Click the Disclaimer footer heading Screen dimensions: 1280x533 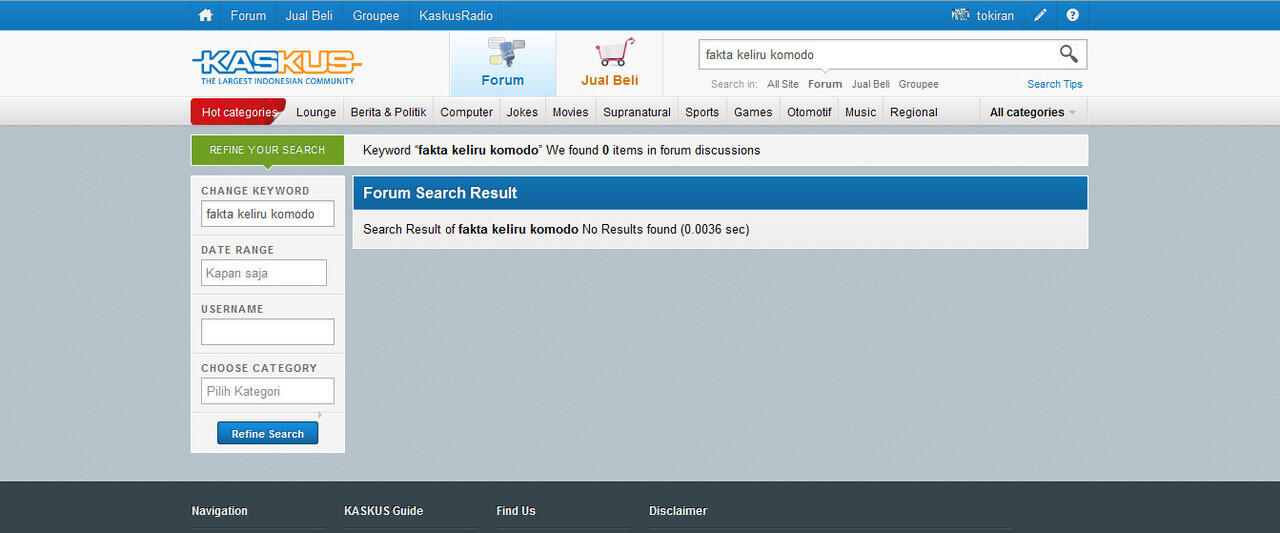point(678,511)
